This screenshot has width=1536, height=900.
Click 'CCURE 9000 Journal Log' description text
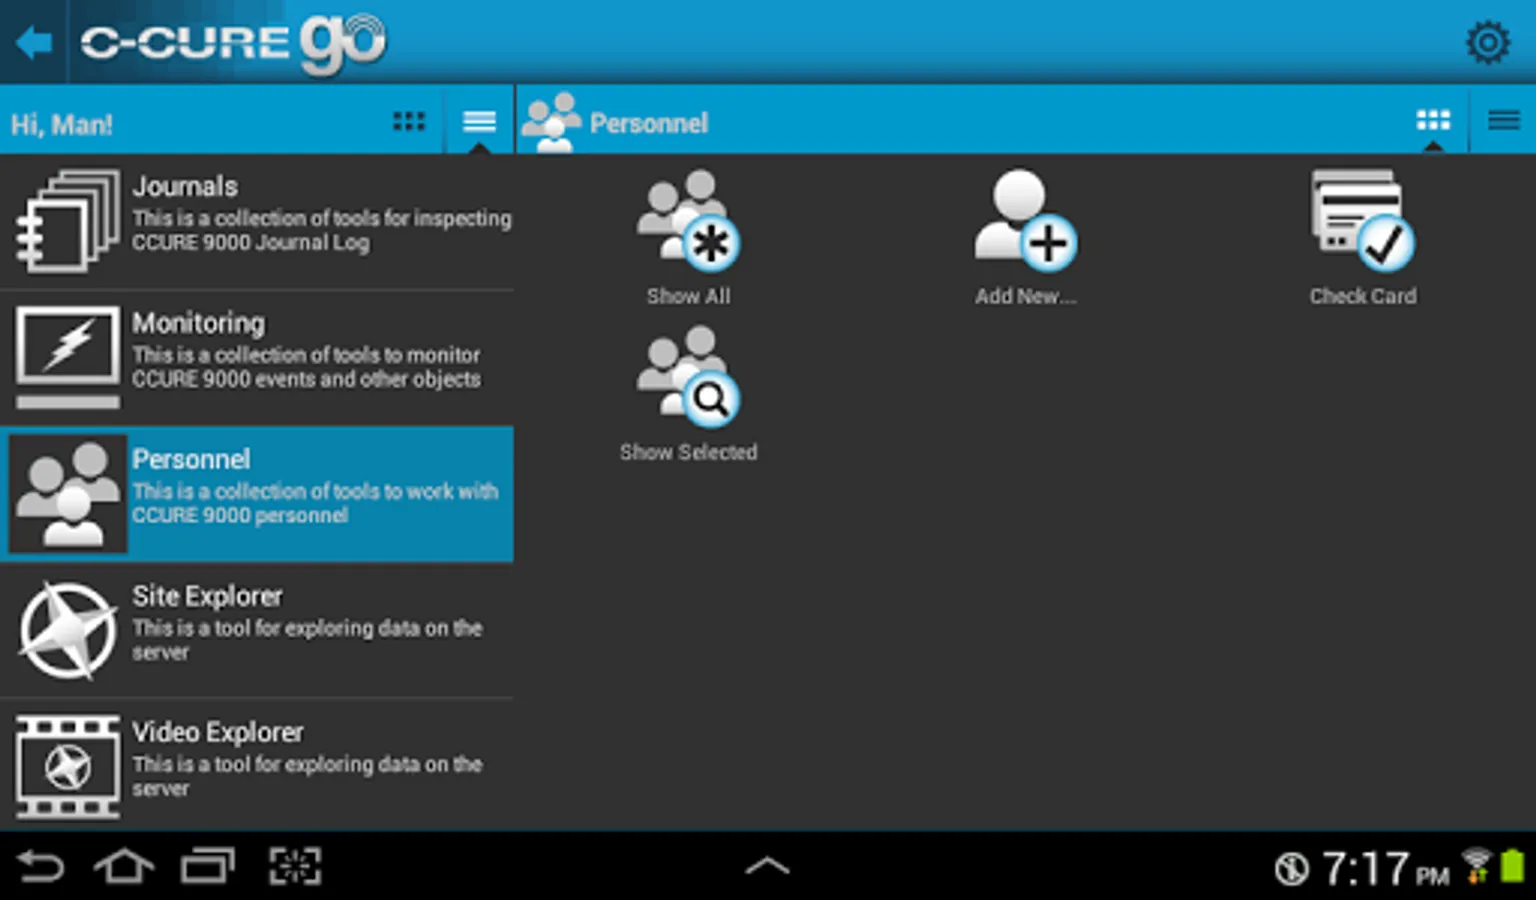pos(251,243)
